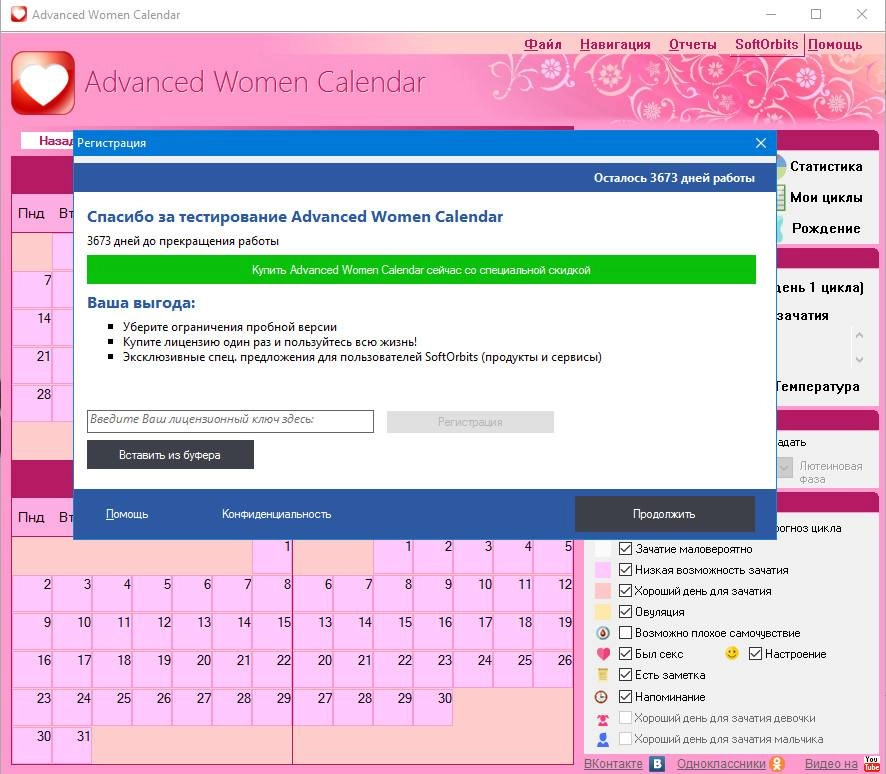This screenshot has width=886, height=774.
Task: Click the purple Низкая возможность зачатия swatch
Action: click(x=603, y=569)
